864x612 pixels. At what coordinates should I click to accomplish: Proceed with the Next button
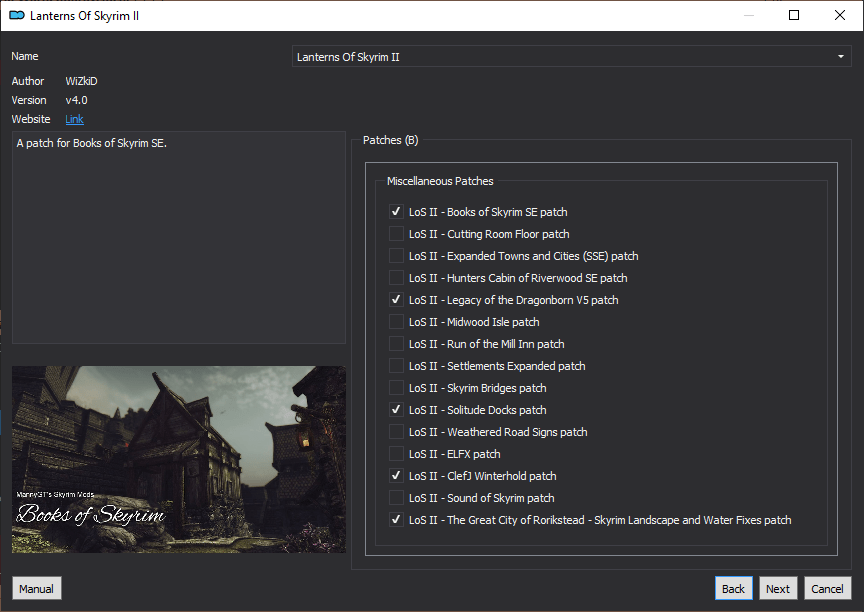click(x=777, y=588)
